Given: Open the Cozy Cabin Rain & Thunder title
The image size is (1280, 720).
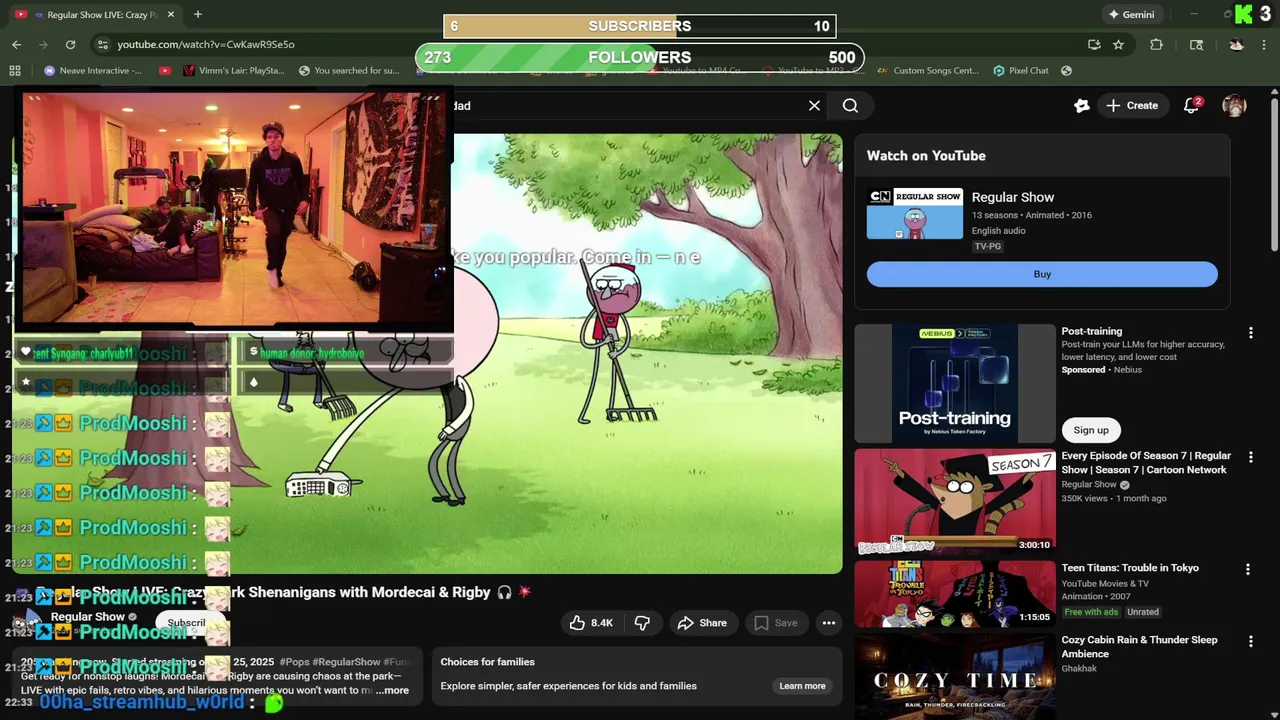Looking at the screenshot, I should (1139, 647).
